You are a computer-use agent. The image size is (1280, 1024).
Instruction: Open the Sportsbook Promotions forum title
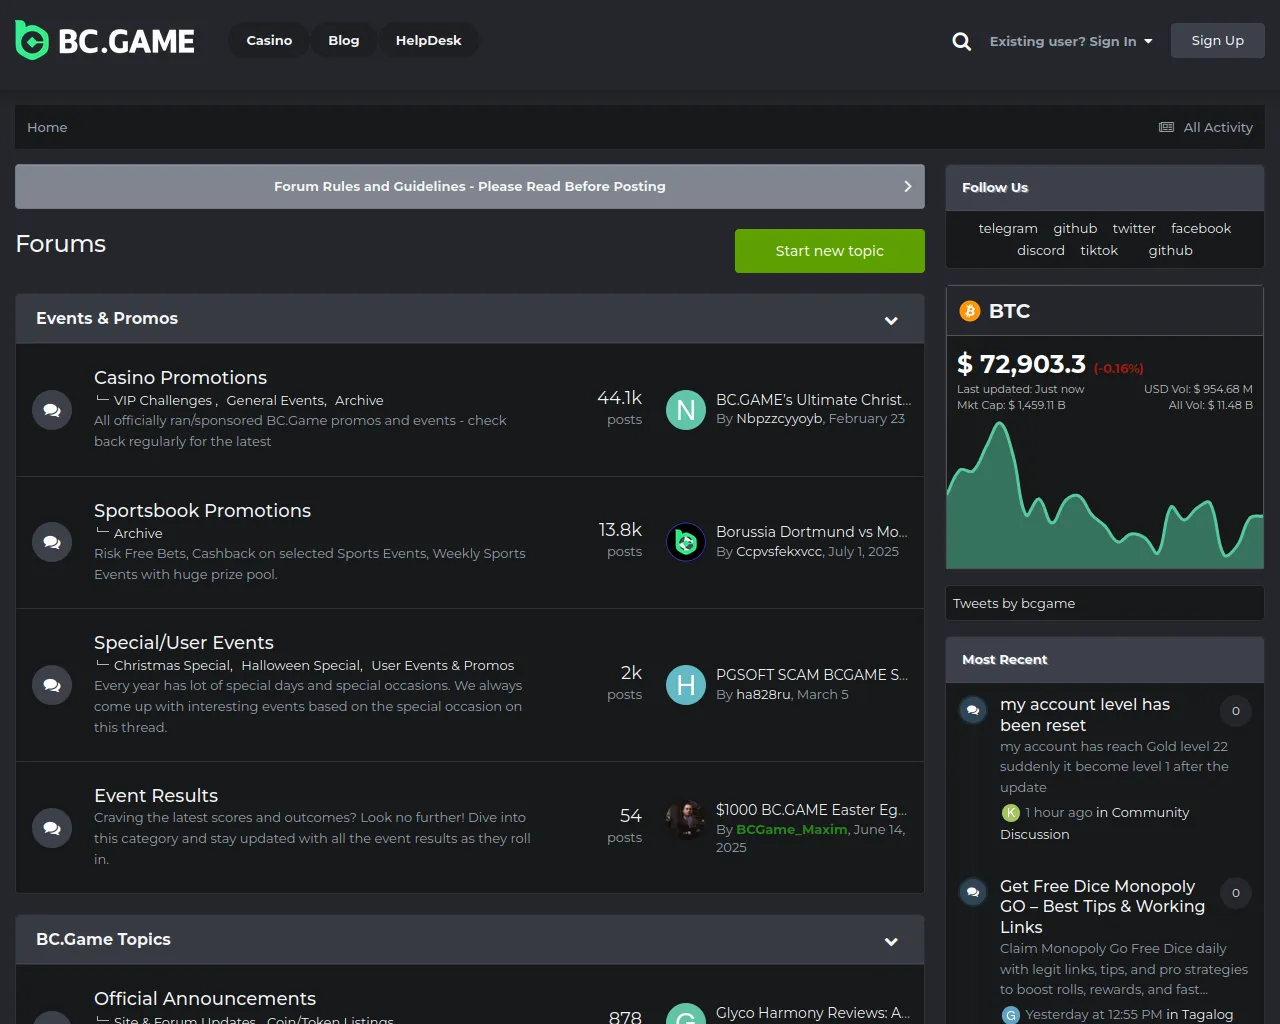[x=202, y=510]
